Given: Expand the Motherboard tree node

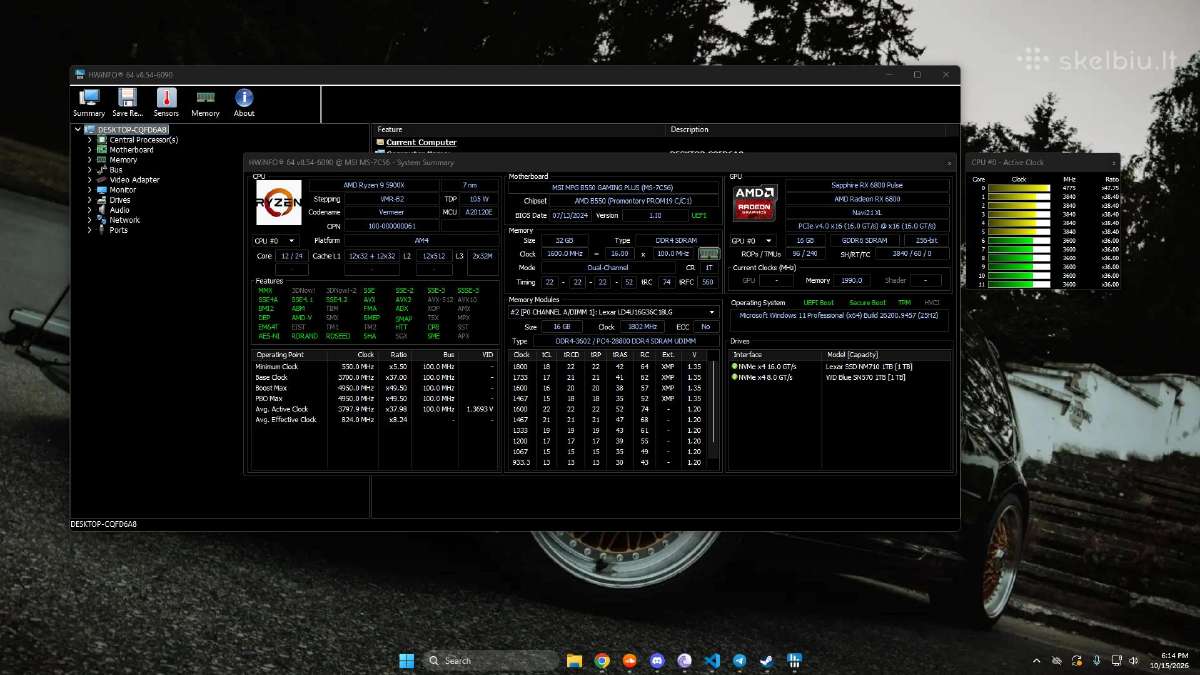Looking at the screenshot, I should tap(89, 150).
